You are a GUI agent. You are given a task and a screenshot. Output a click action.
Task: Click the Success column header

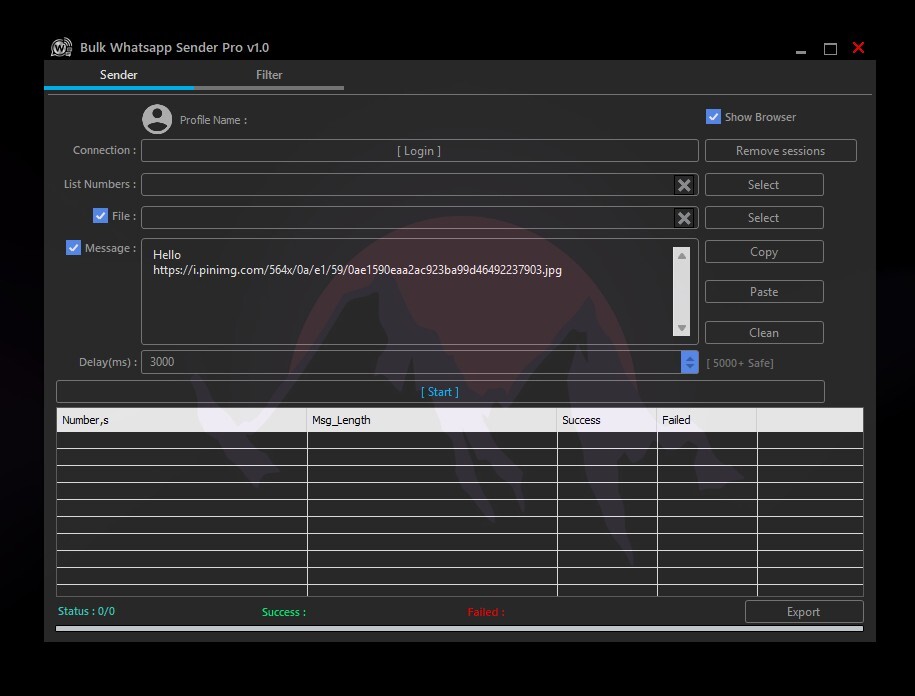pyautogui.click(x=607, y=420)
